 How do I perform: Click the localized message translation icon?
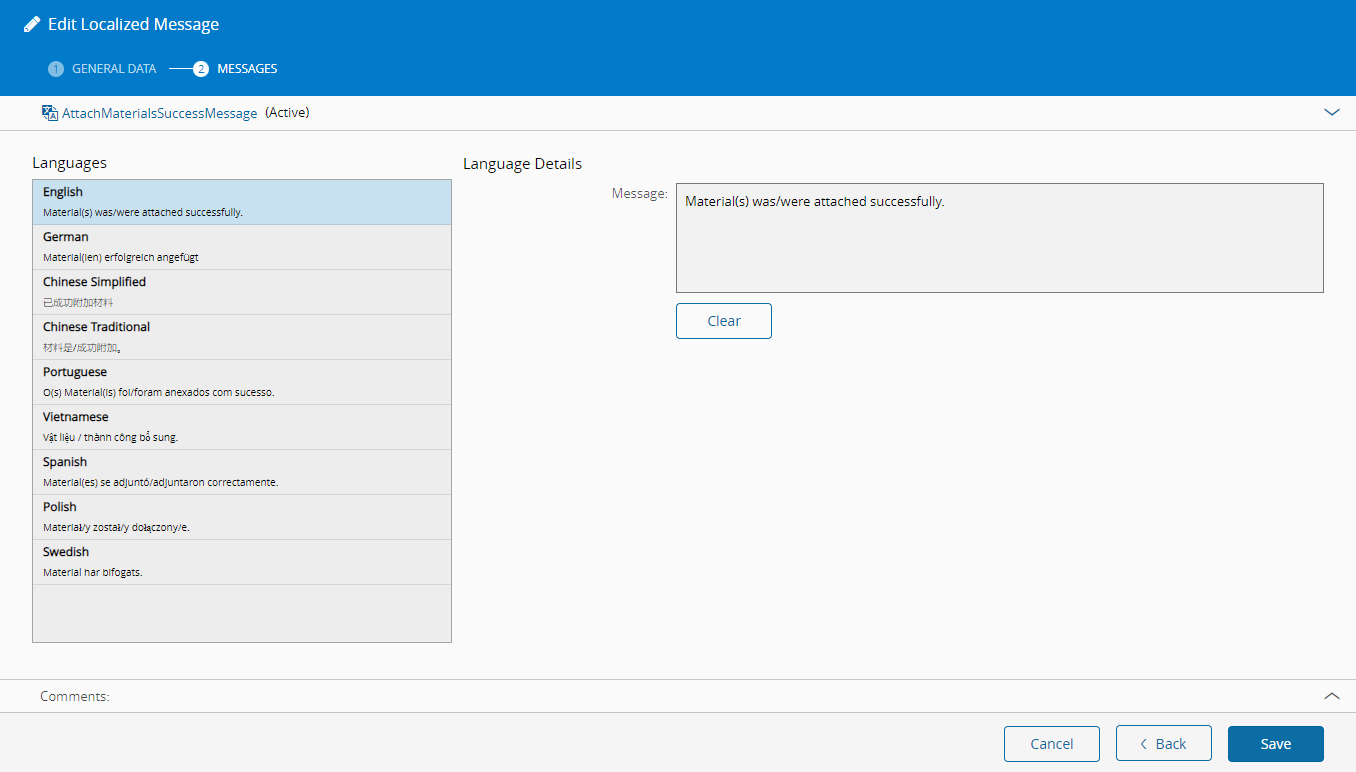(x=50, y=113)
